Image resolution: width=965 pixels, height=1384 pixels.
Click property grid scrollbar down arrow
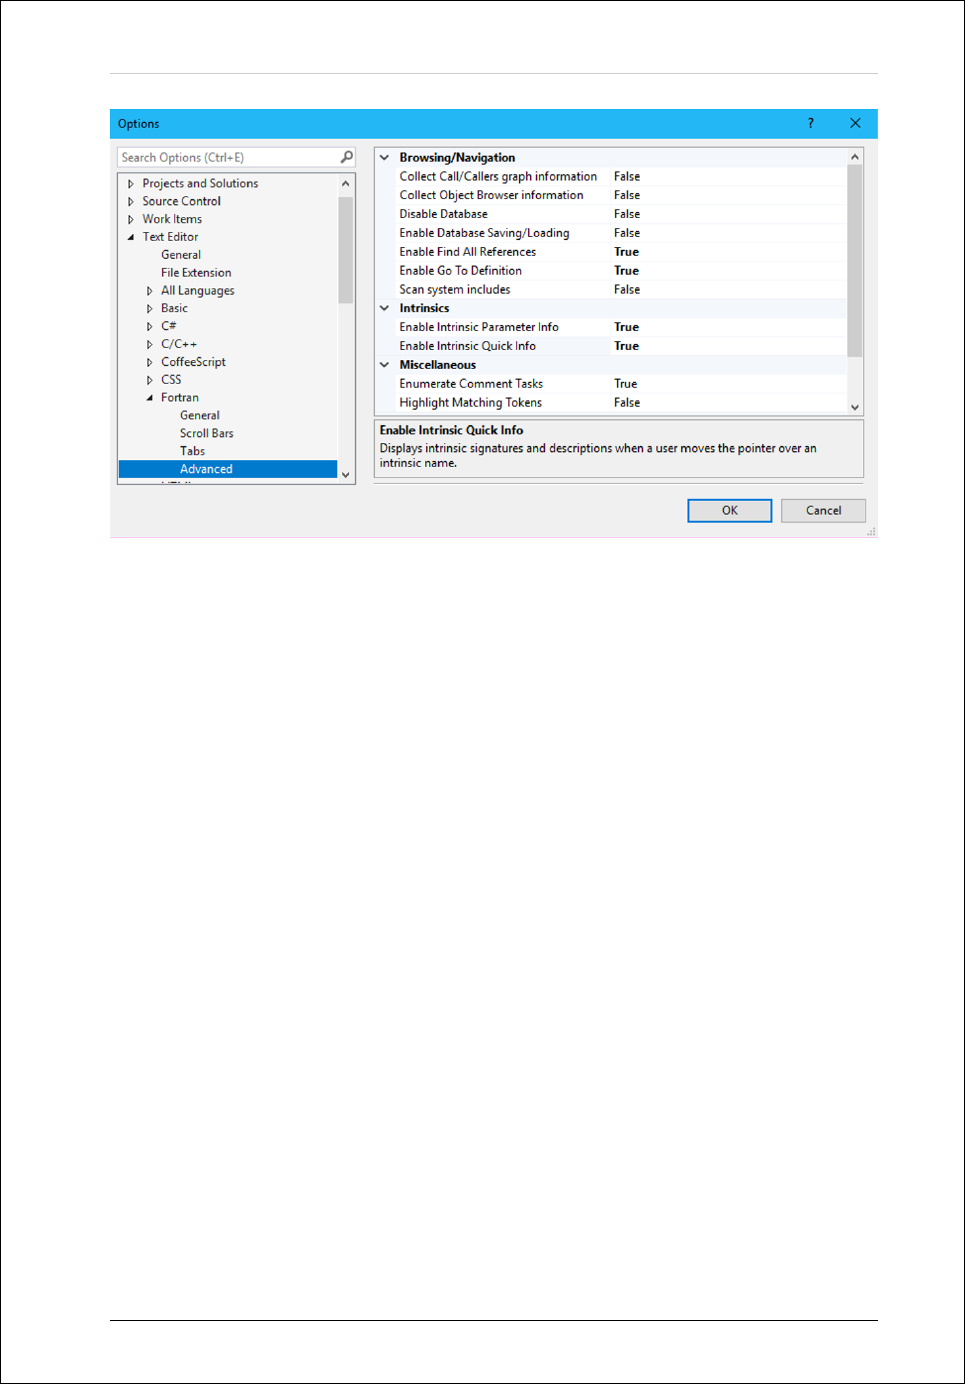point(855,407)
